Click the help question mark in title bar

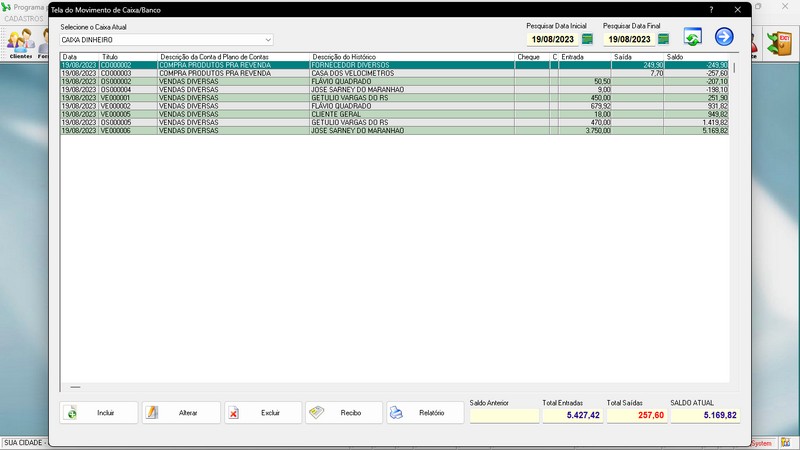(711, 10)
